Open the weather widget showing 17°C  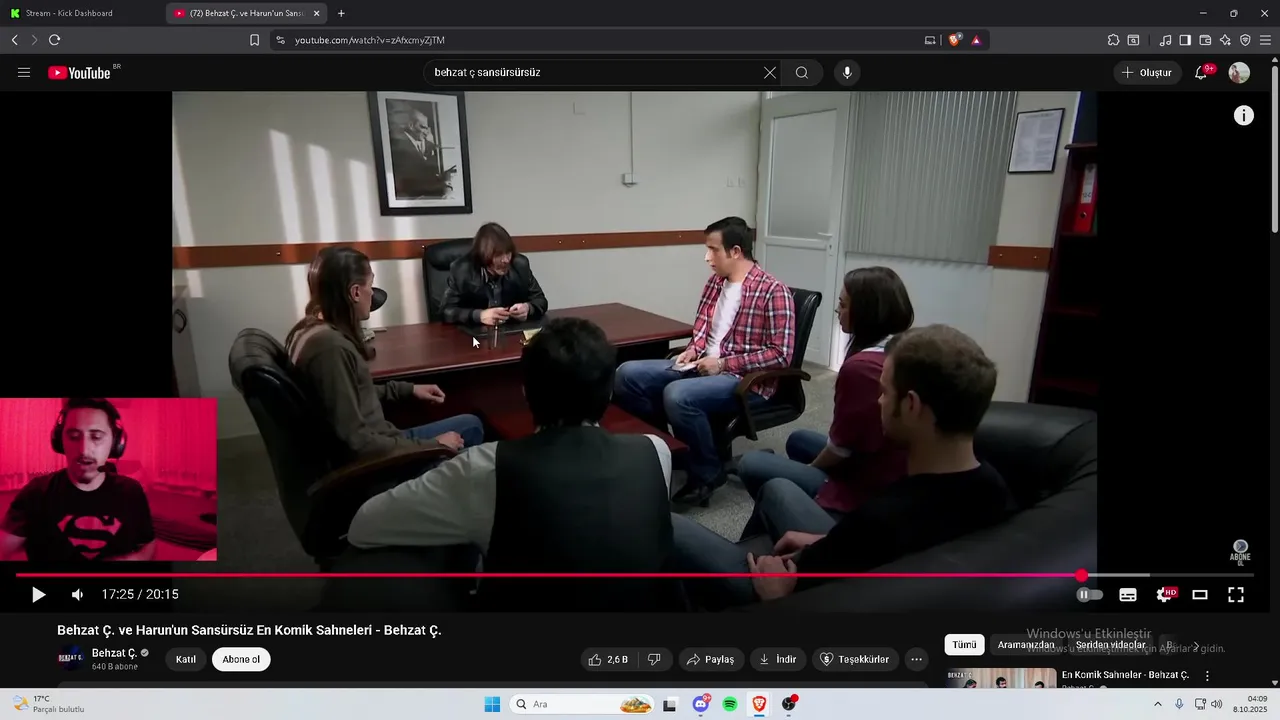(x=47, y=704)
